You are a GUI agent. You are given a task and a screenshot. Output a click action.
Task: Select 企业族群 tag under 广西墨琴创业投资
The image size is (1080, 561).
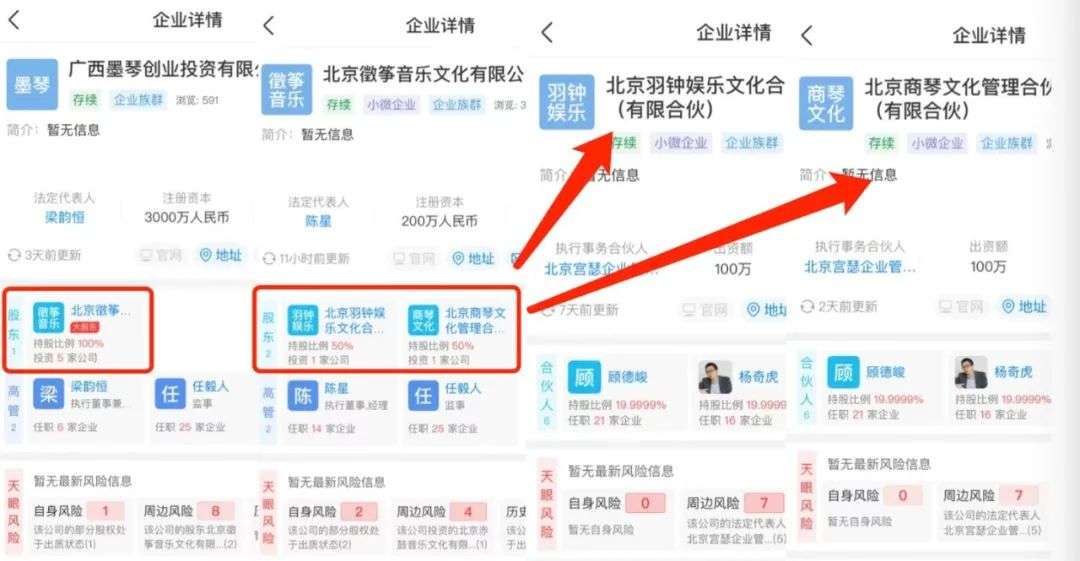[138, 100]
